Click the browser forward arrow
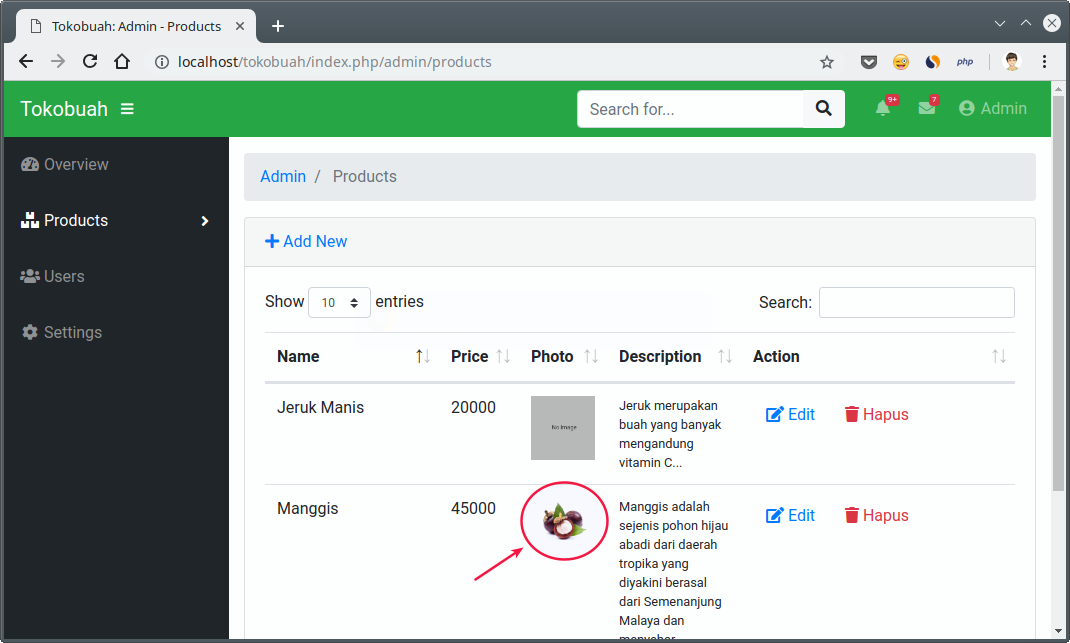1070x643 pixels. click(58, 61)
